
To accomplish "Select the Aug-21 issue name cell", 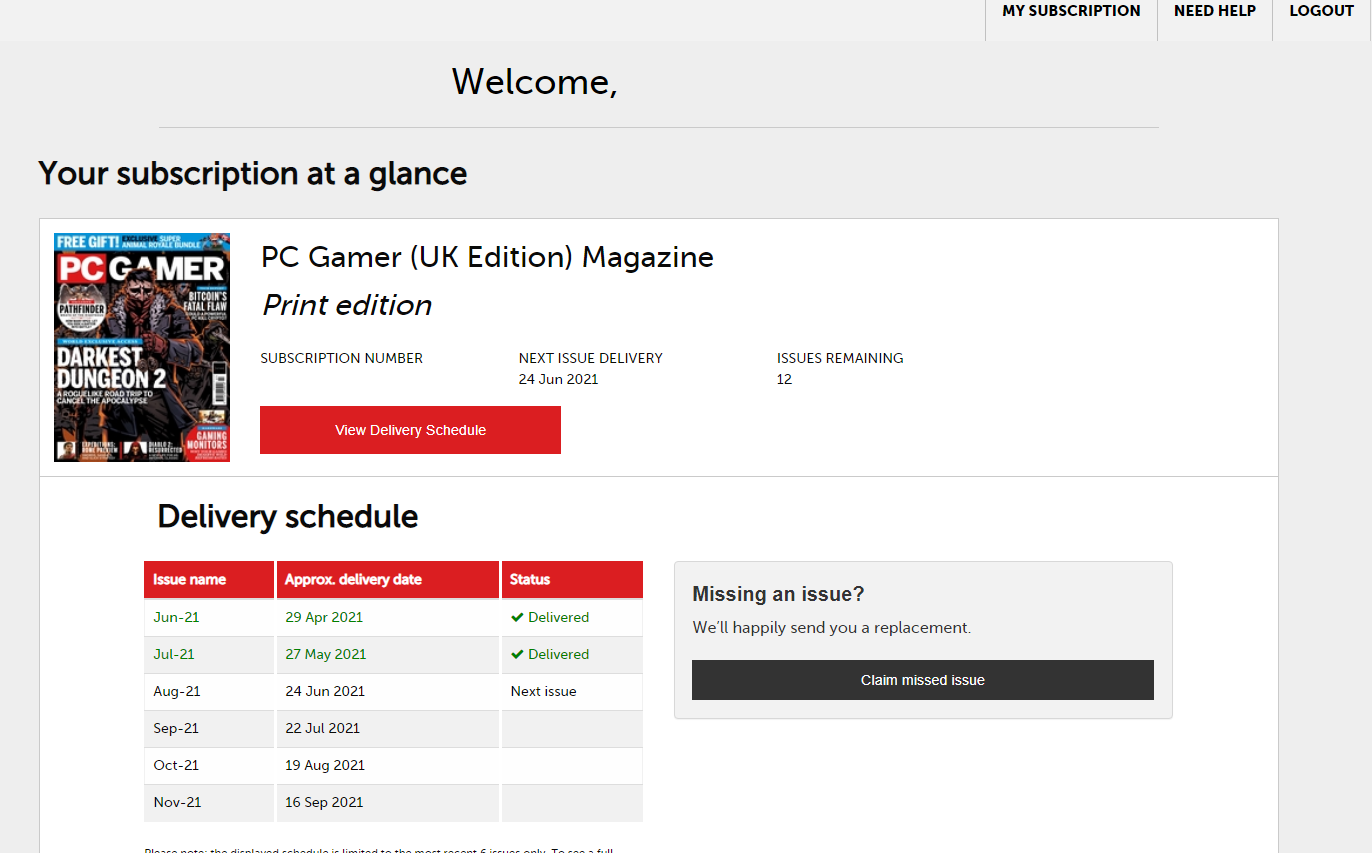I will (209, 691).
